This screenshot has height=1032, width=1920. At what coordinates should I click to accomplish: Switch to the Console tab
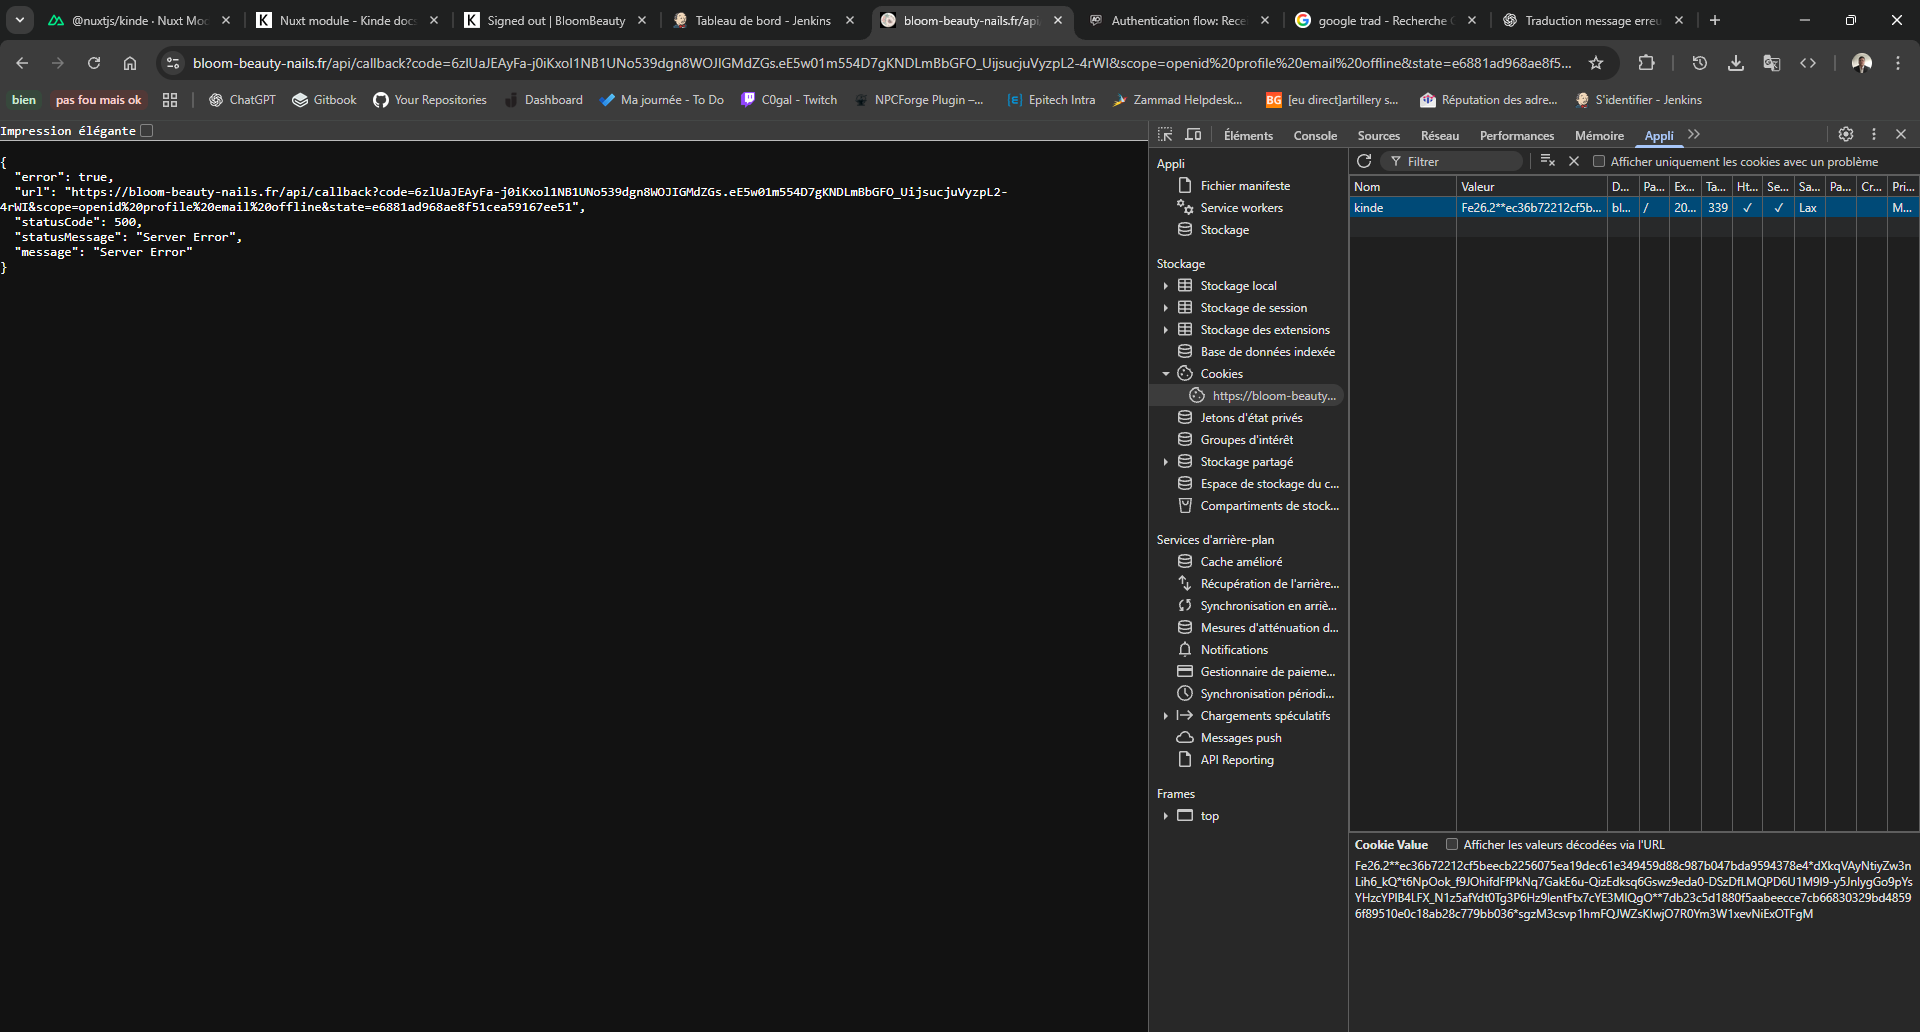point(1314,136)
